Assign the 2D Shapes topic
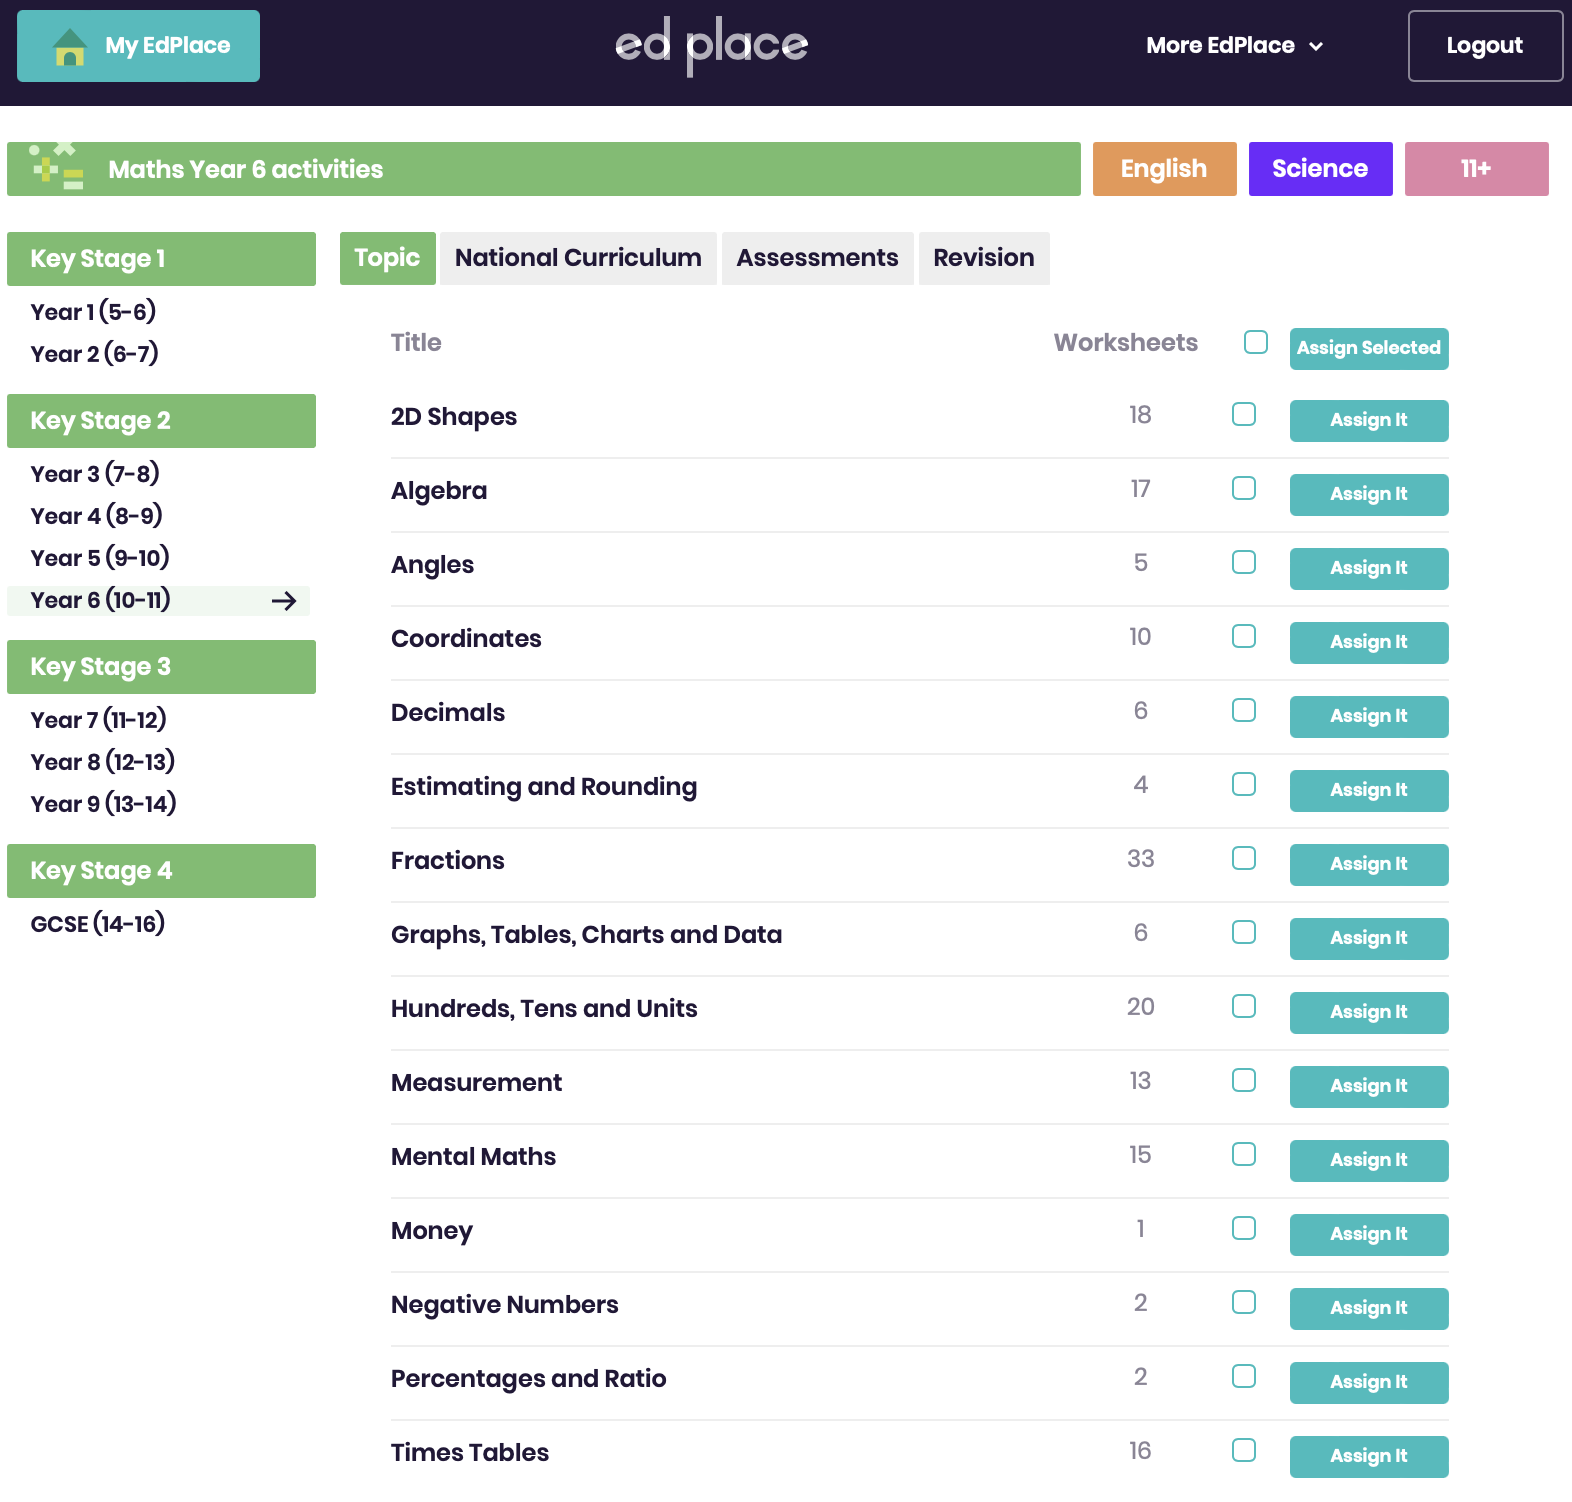This screenshot has height=1502, width=1572. pos(1369,421)
